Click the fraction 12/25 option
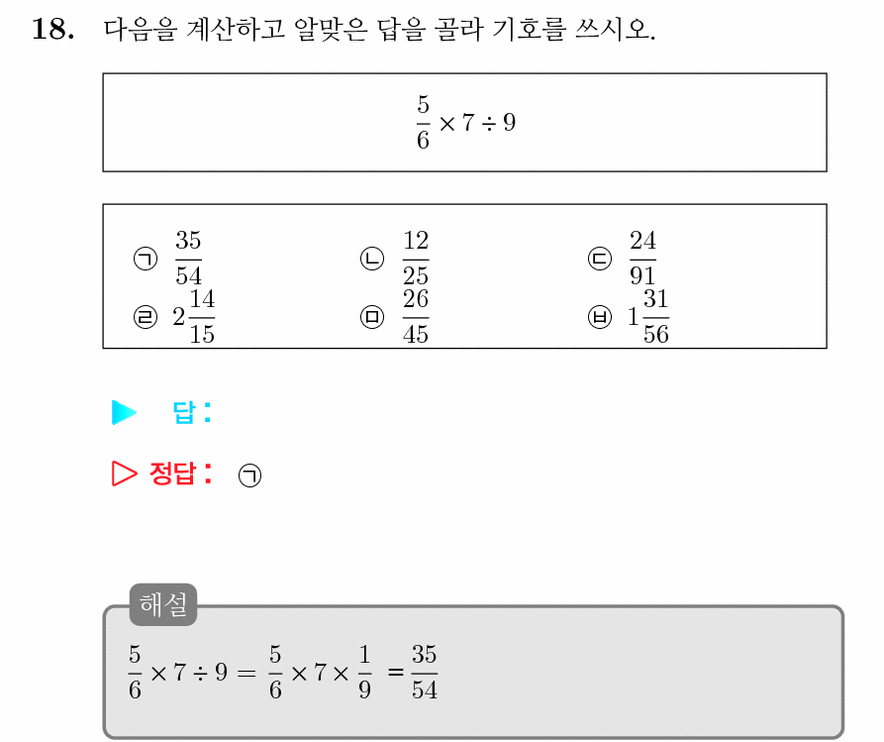The height and width of the screenshot is (742, 884). pos(416,258)
